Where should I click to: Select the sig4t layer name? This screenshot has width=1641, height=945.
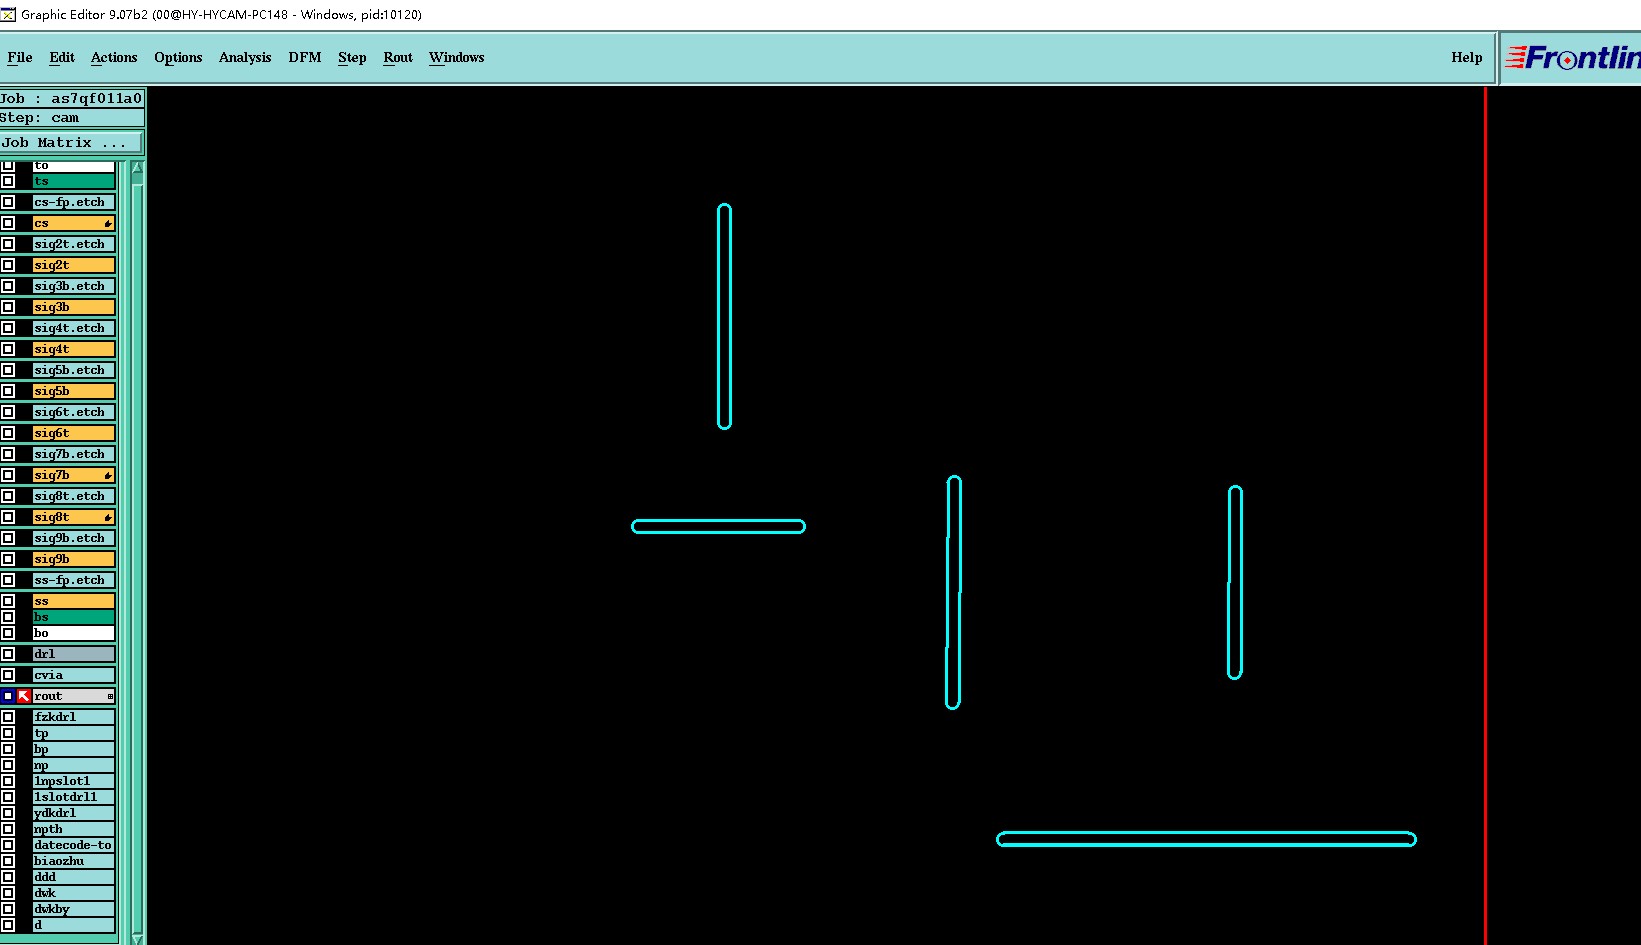pyautogui.click(x=73, y=349)
